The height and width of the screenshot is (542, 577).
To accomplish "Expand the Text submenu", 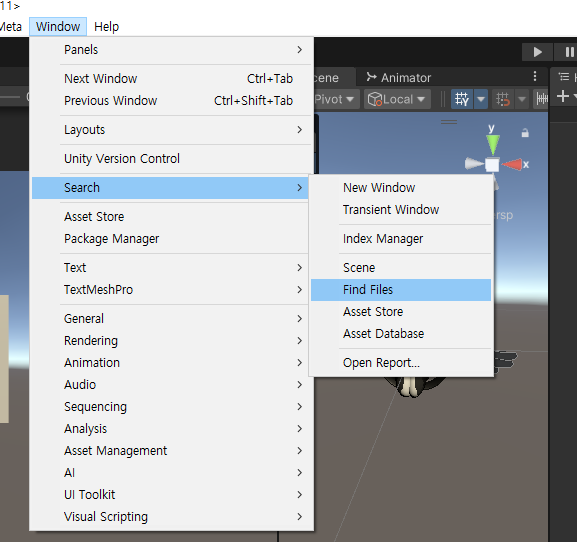I will (170, 268).
